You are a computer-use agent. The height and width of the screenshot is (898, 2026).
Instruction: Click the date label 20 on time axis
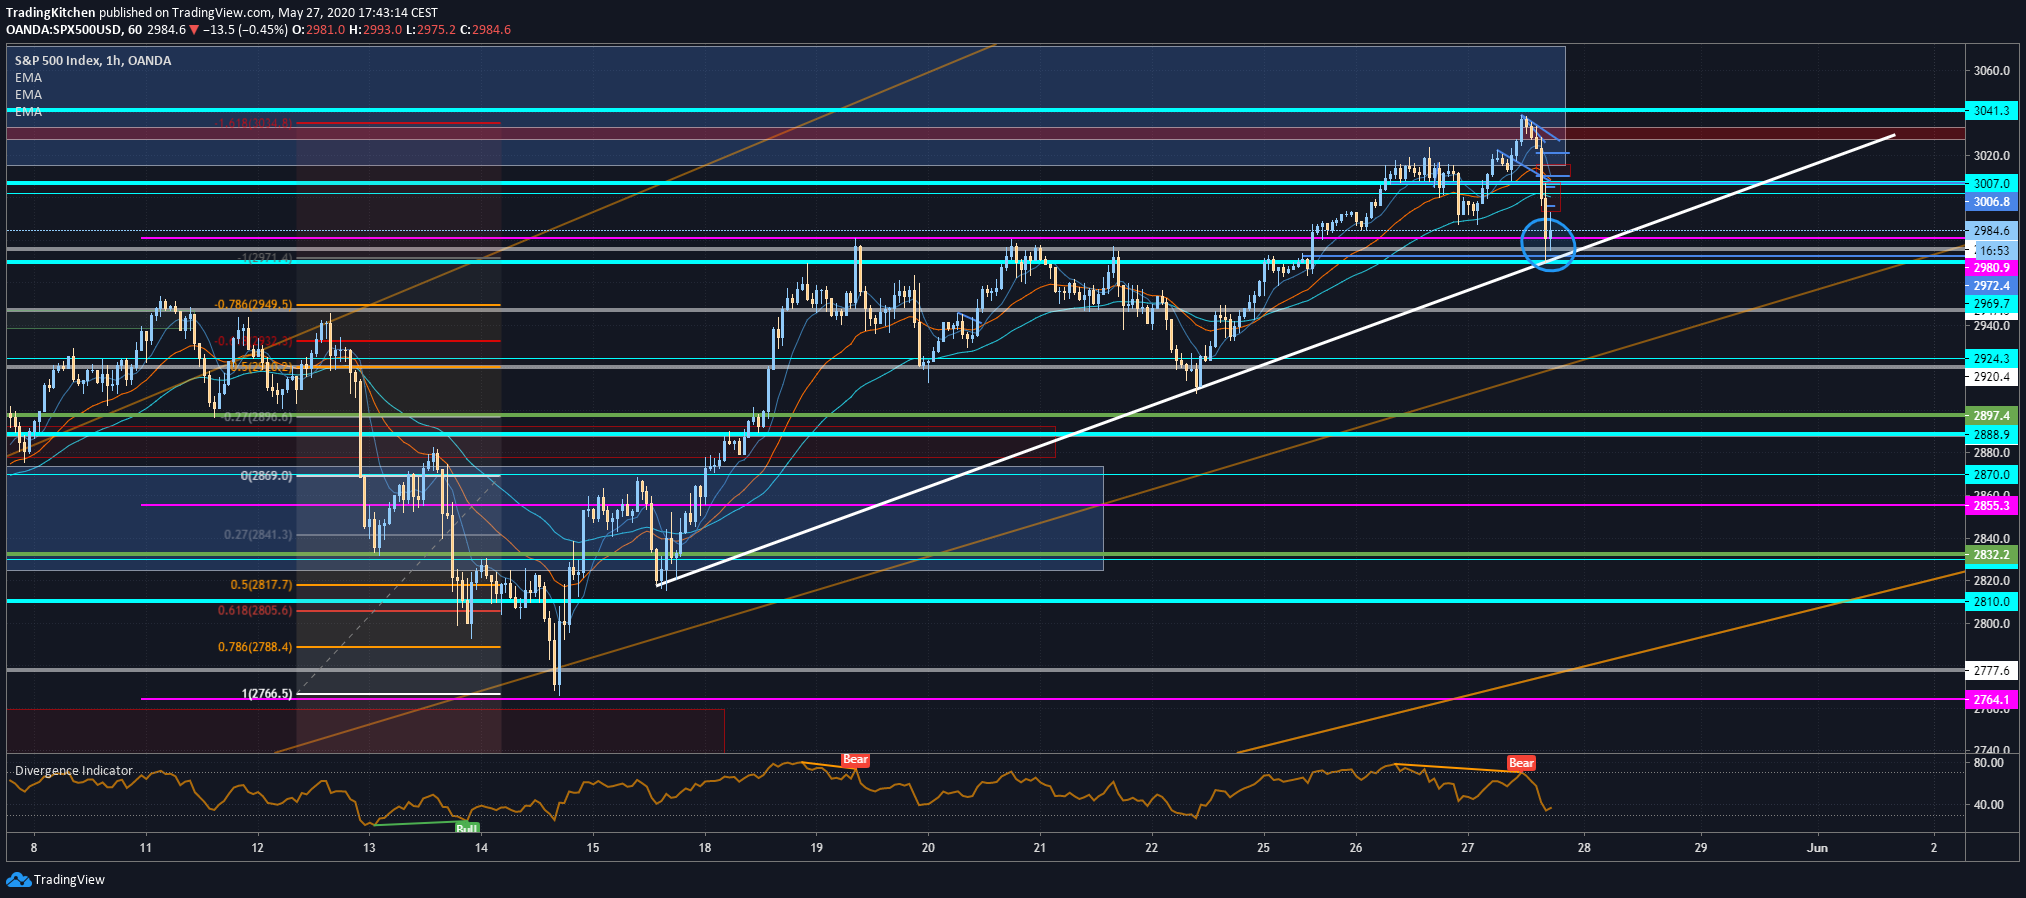point(928,848)
